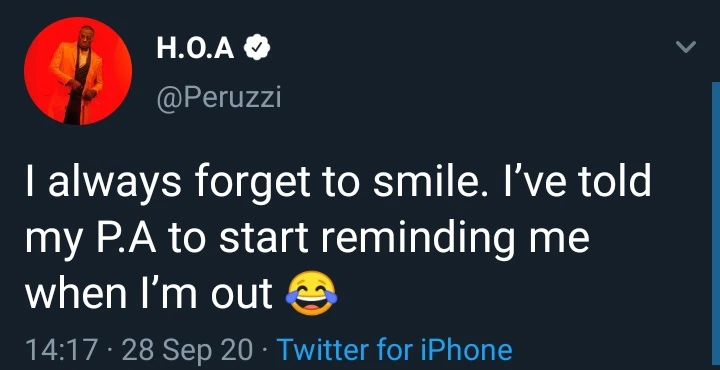
Task: Click the word "start" in second line
Action: coord(270,240)
